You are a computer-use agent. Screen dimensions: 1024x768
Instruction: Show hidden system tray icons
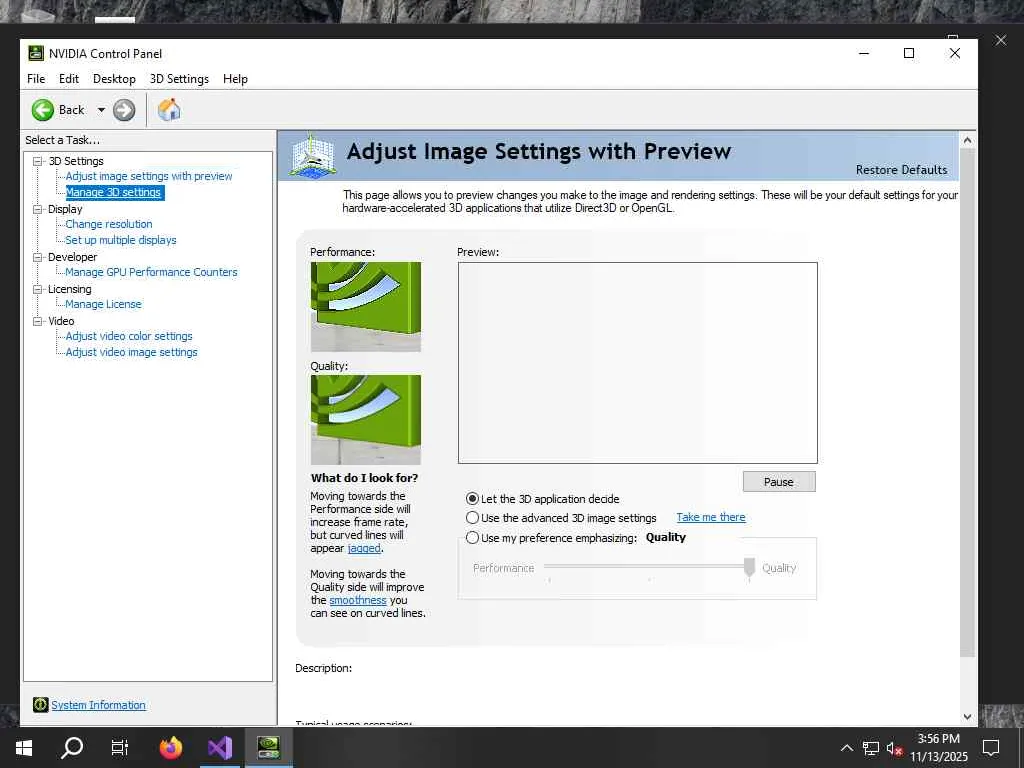(846, 748)
